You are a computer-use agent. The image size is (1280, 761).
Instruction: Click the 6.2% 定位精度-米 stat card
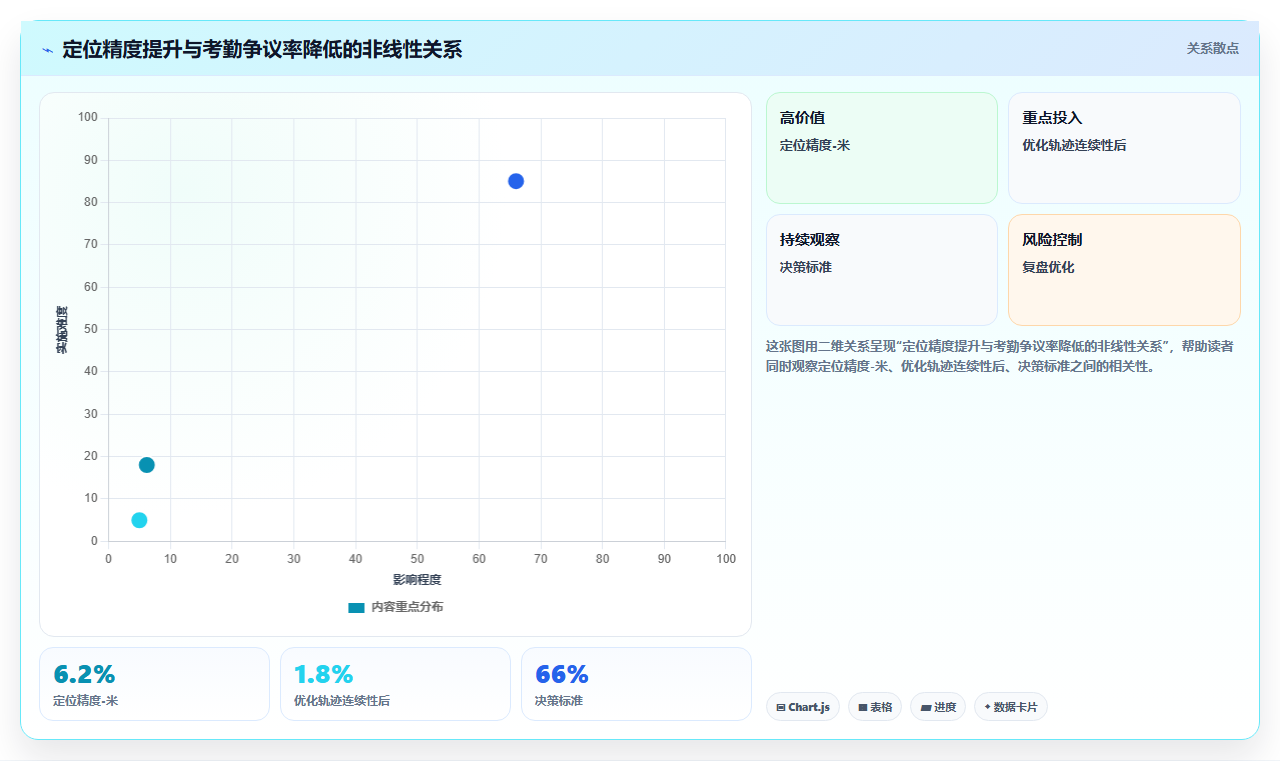[x=154, y=684]
